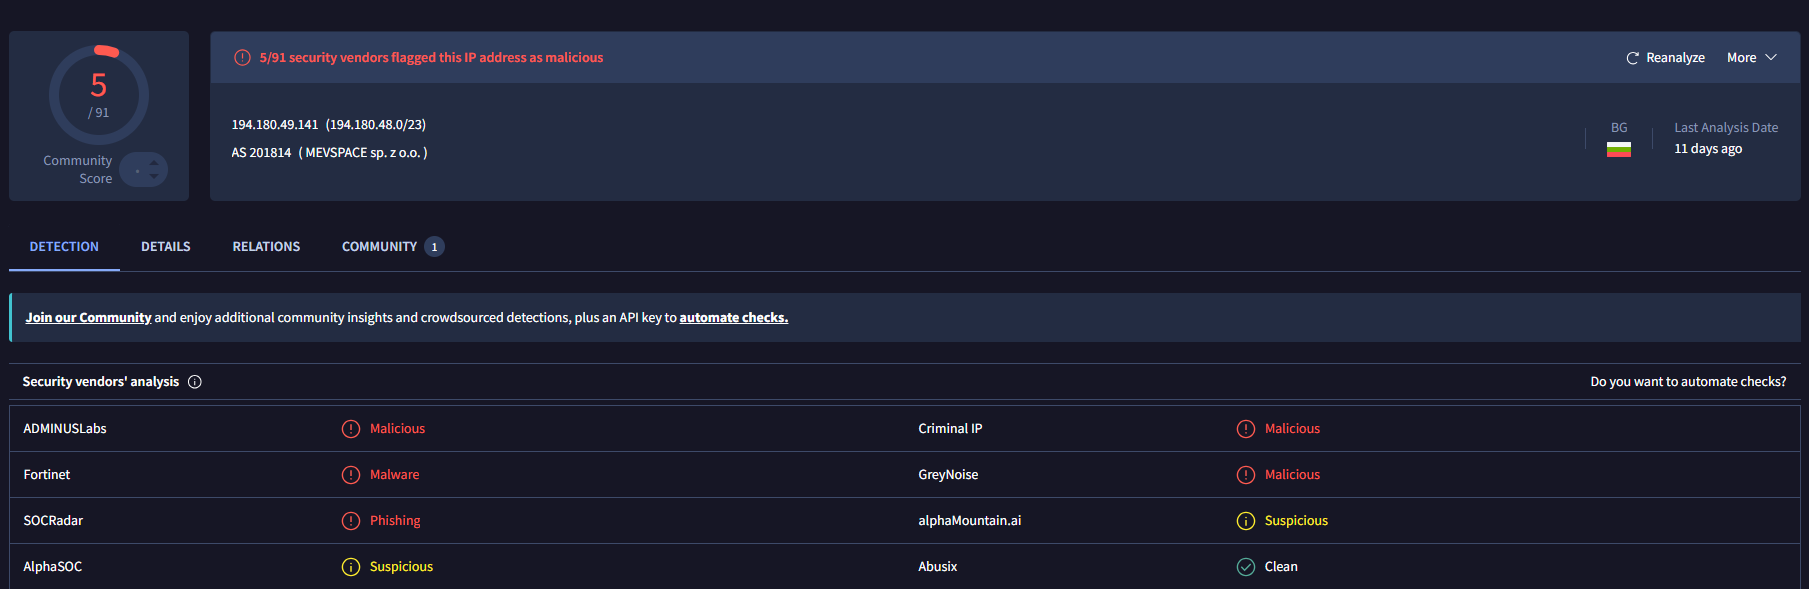
Task: Click the Malware verdict text for Fortinet
Action: tap(395, 475)
